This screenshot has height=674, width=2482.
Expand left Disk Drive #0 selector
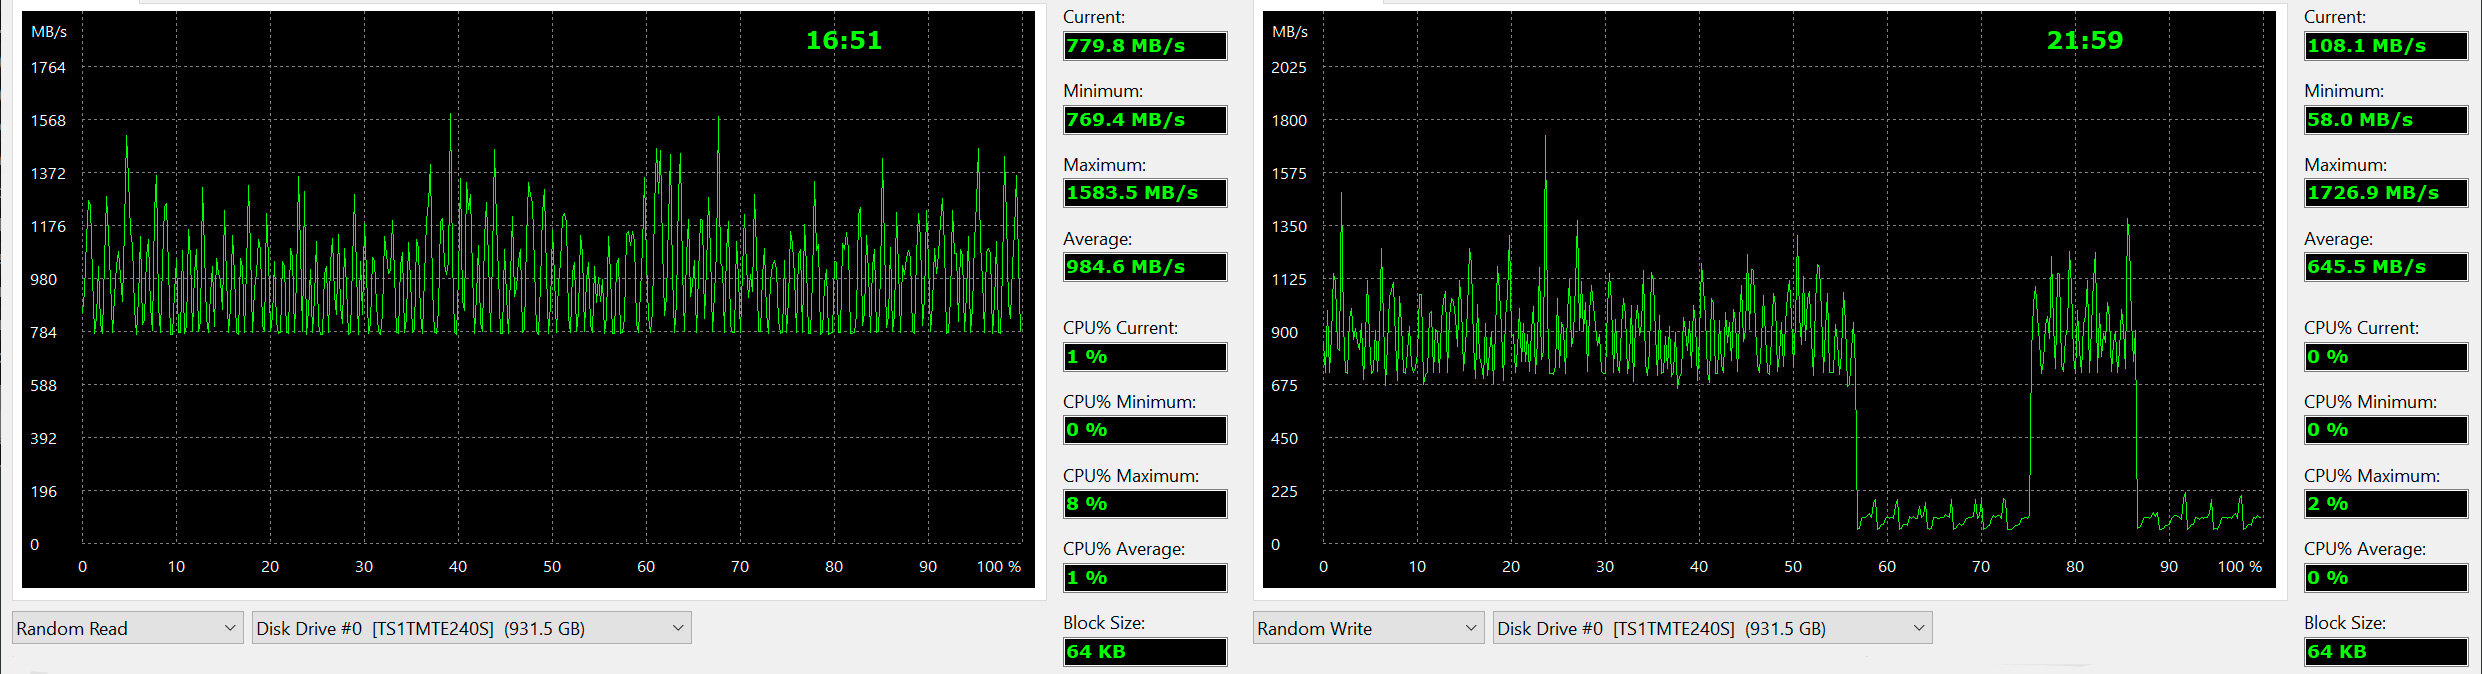[x=471, y=628]
